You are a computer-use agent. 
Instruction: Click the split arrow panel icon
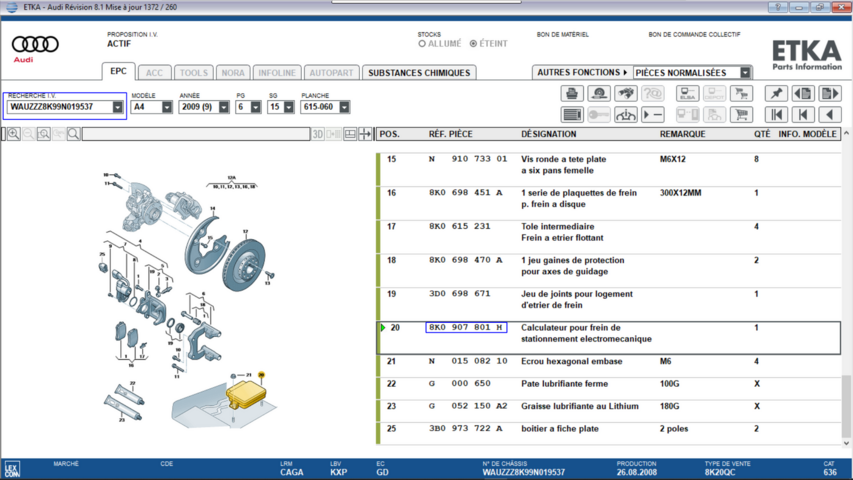click(364, 134)
